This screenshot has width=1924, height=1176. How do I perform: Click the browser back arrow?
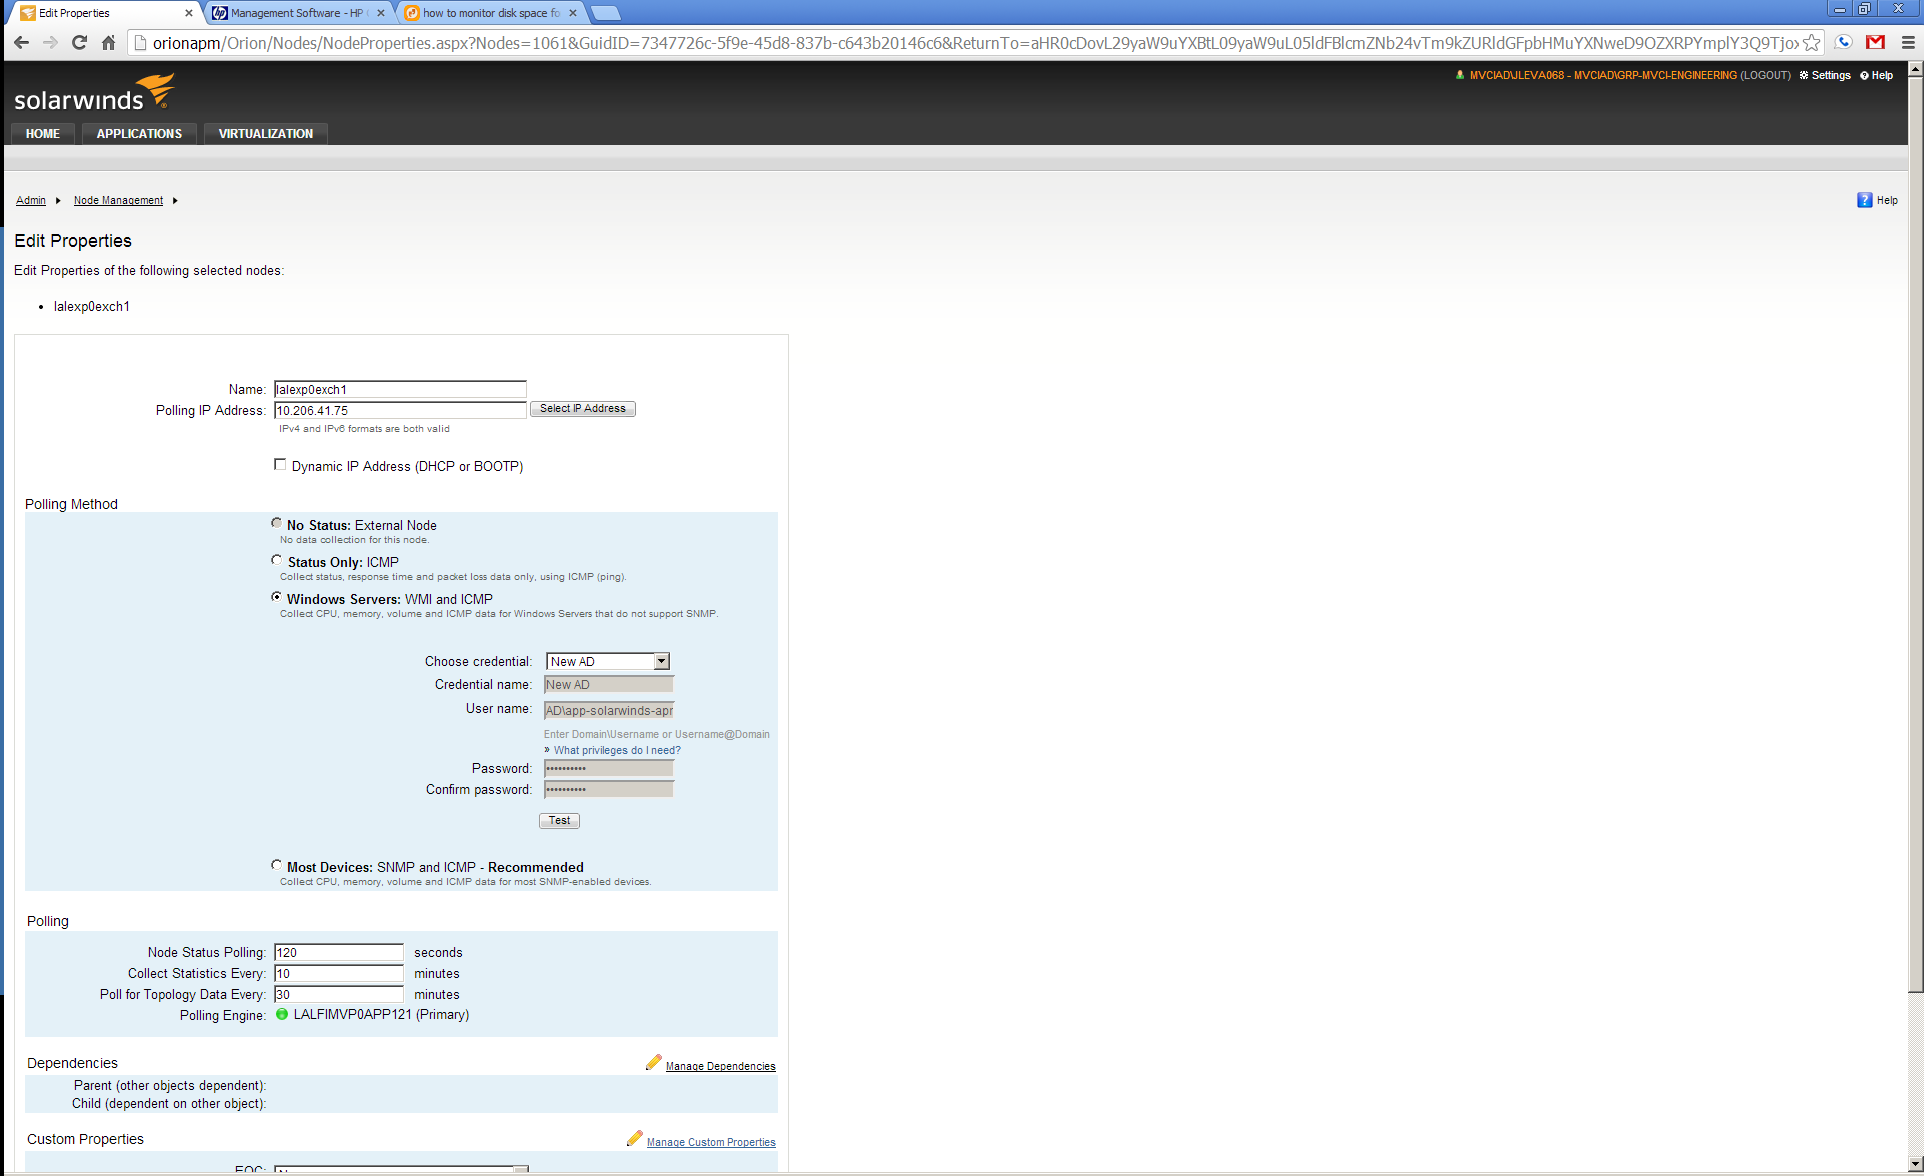pos(21,43)
